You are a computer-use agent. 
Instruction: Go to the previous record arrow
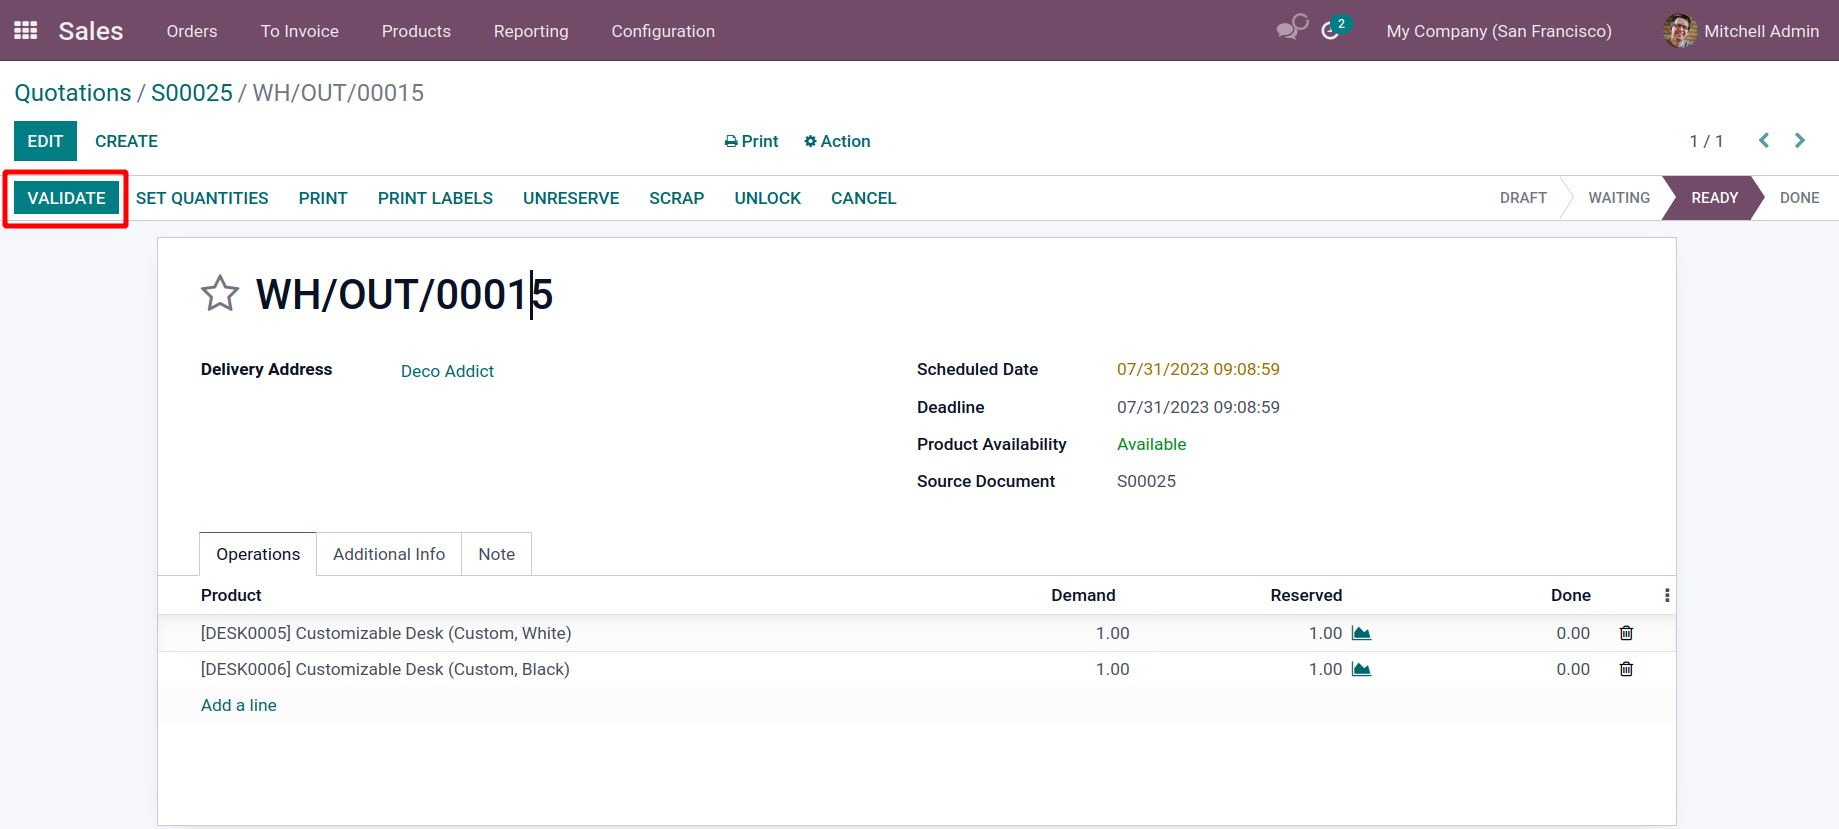1764,141
